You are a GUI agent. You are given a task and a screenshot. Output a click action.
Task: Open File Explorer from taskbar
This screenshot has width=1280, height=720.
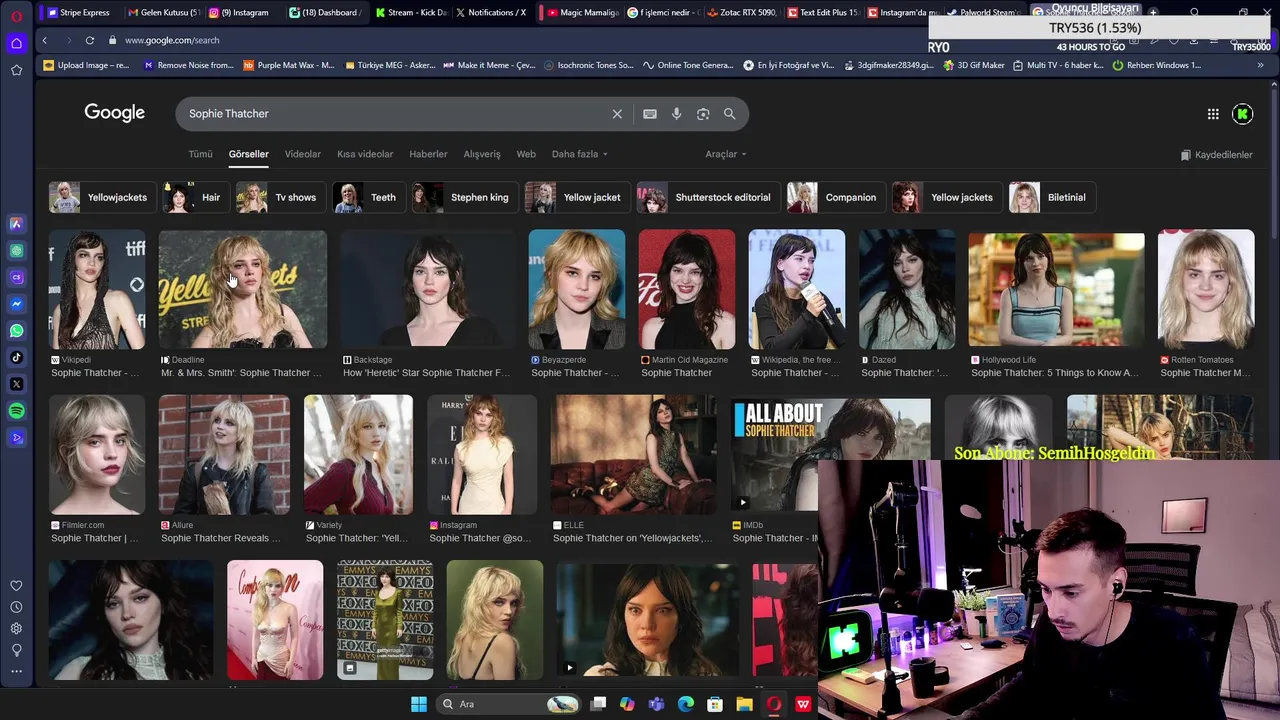(744, 704)
